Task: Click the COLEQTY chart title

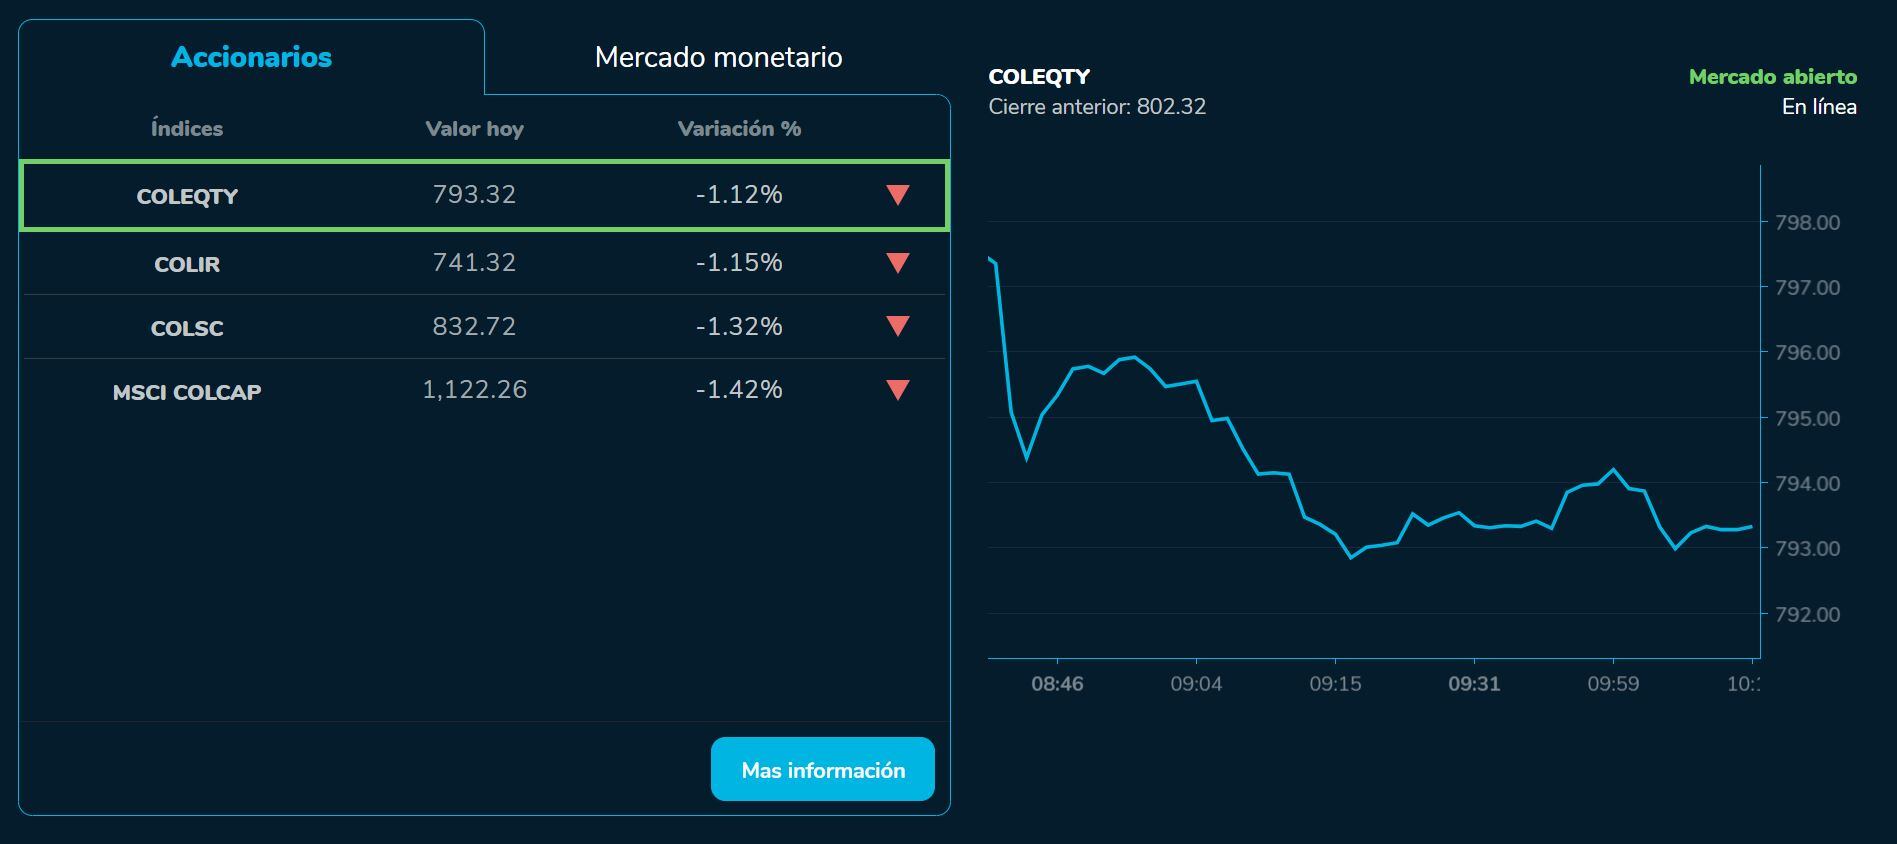Action: [x=1039, y=75]
